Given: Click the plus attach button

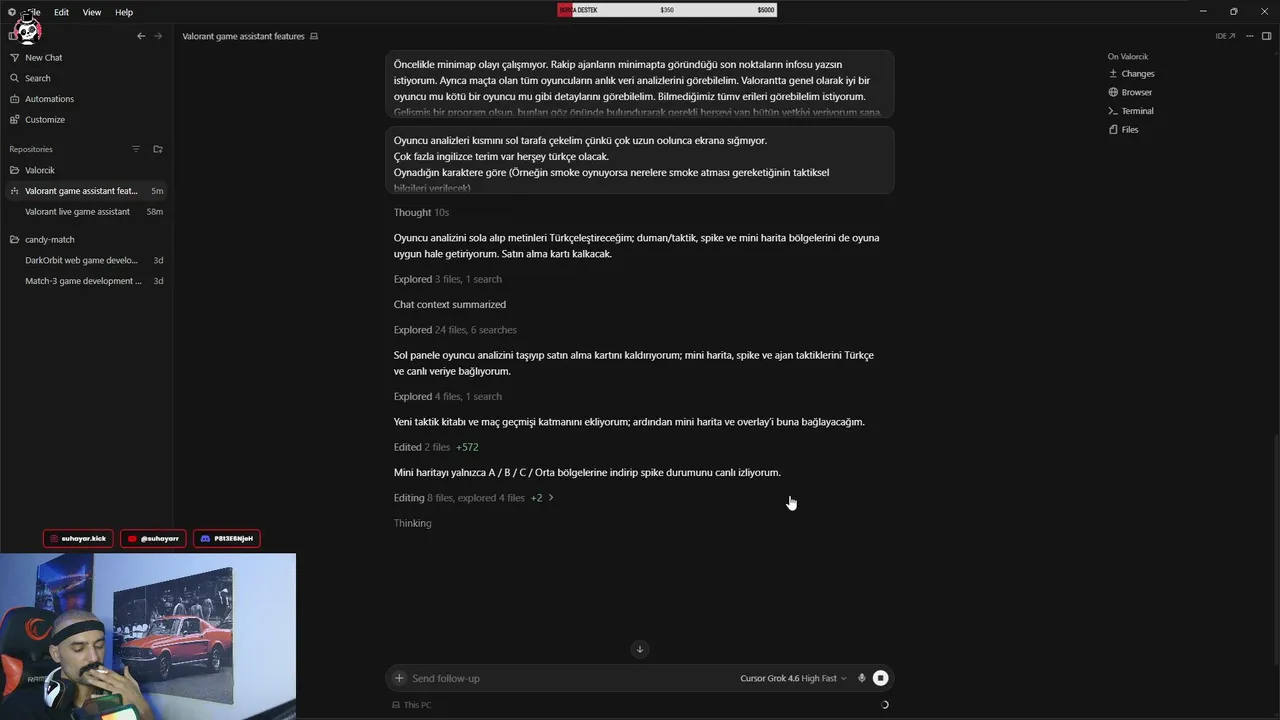Looking at the screenshot, I should tap(399, 678).
